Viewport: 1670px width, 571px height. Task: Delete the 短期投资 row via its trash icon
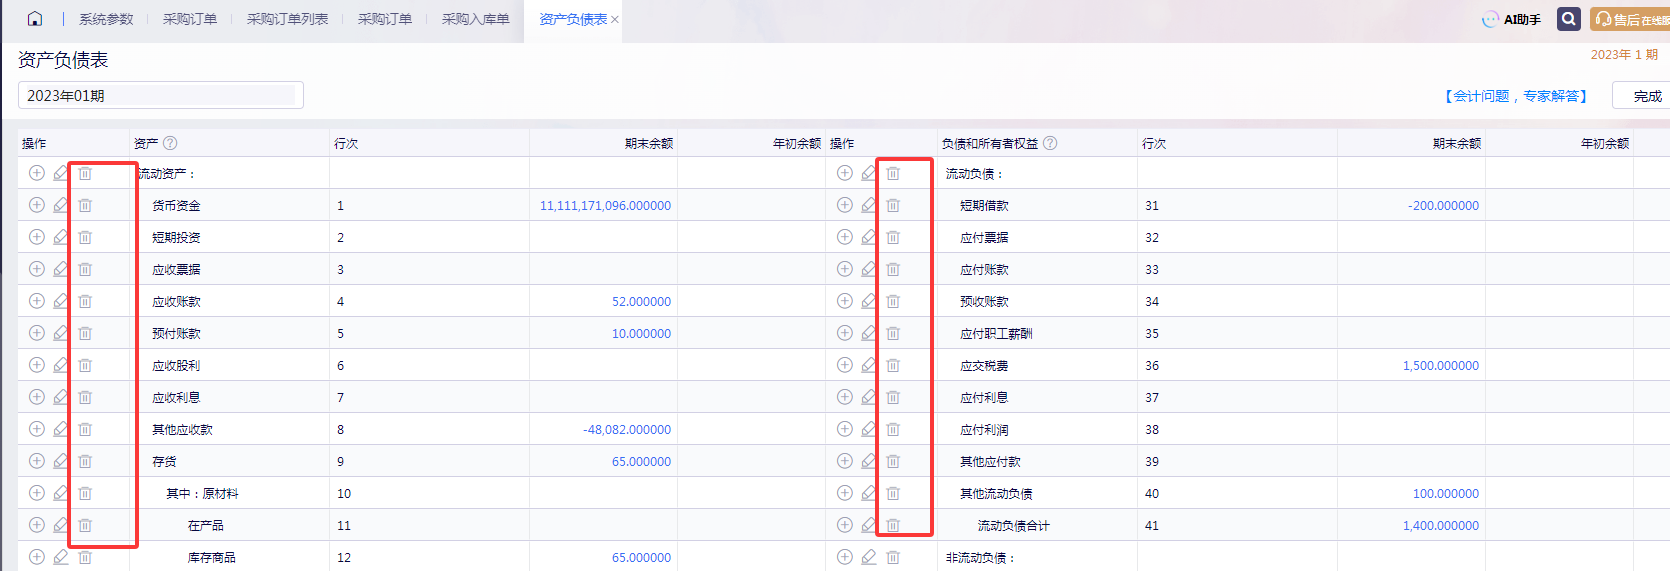pyautogui.click(x=85, y=237)
